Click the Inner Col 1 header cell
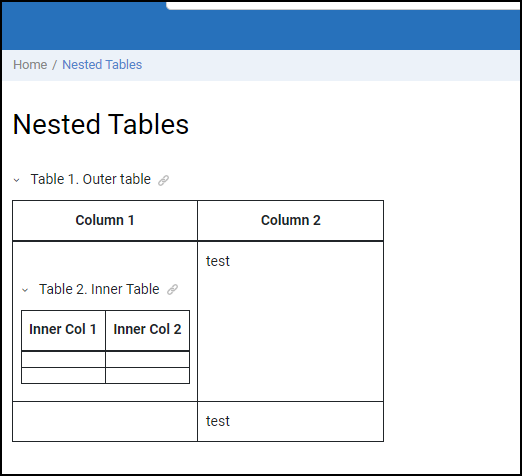522x476 pixels. [x=63, y=330]
